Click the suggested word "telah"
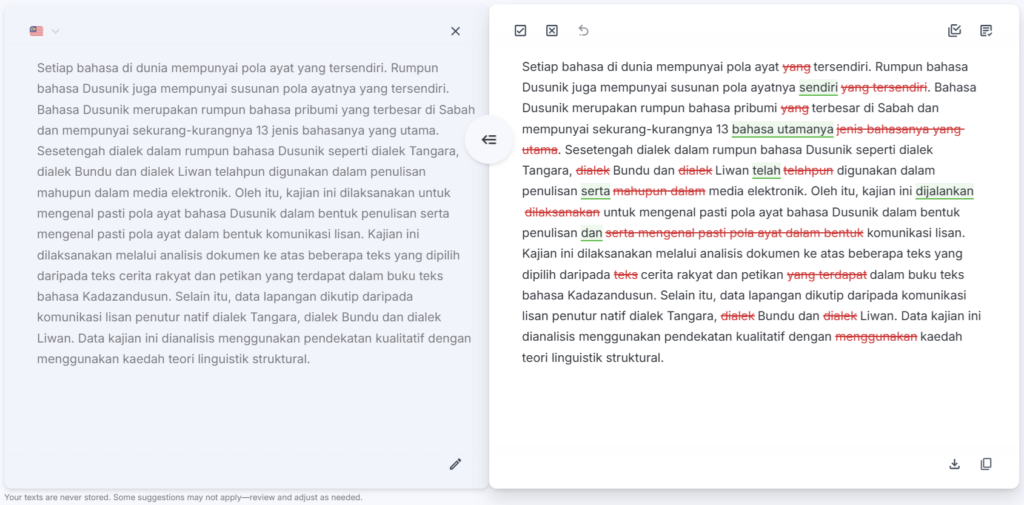Image resolution: width=1024 pixels, height=505 pixels. tap(766, 171)
